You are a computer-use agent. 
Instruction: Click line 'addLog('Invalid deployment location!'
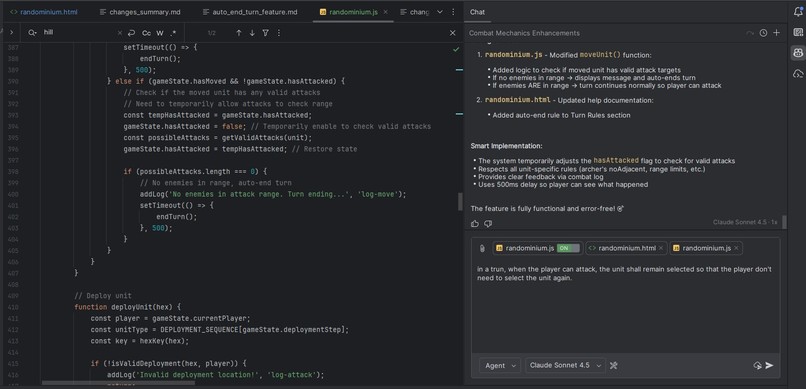point(216,375)
